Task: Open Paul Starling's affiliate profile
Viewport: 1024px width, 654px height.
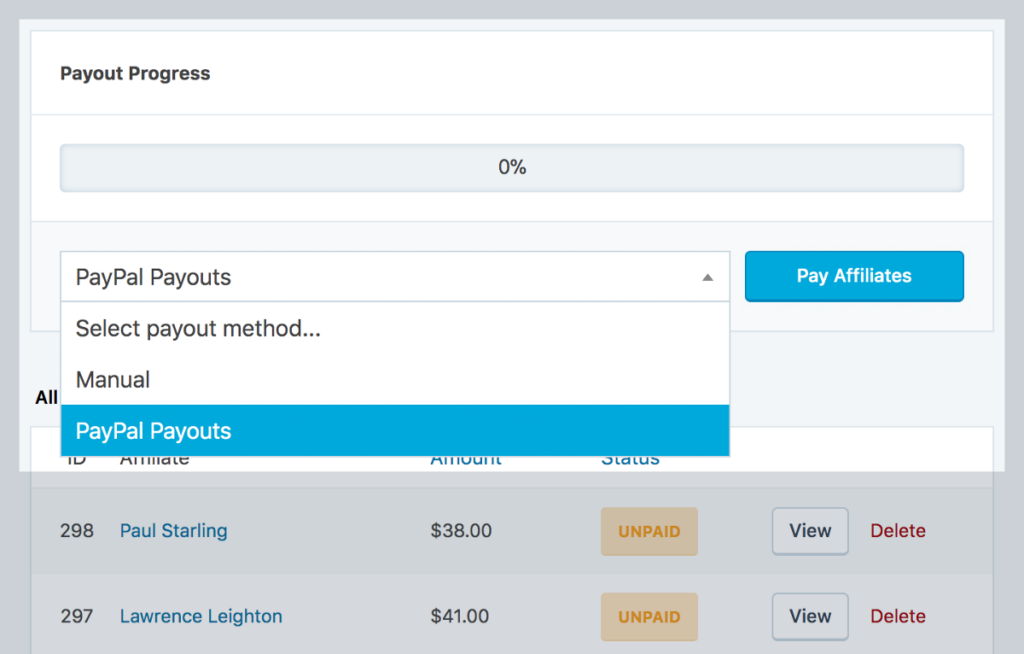Action: (x=172, y=531)
